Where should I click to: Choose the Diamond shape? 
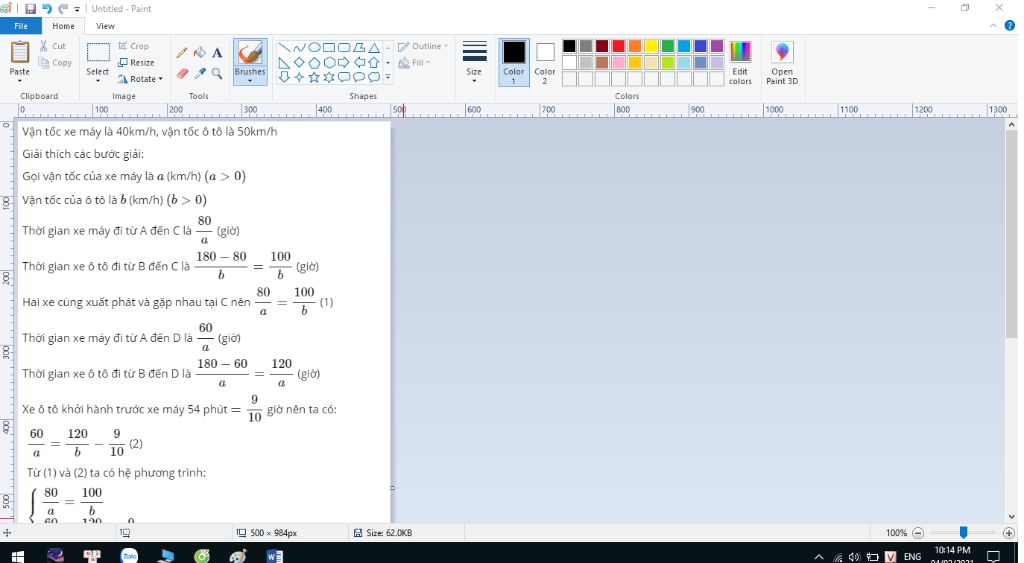tap(299, 63)
